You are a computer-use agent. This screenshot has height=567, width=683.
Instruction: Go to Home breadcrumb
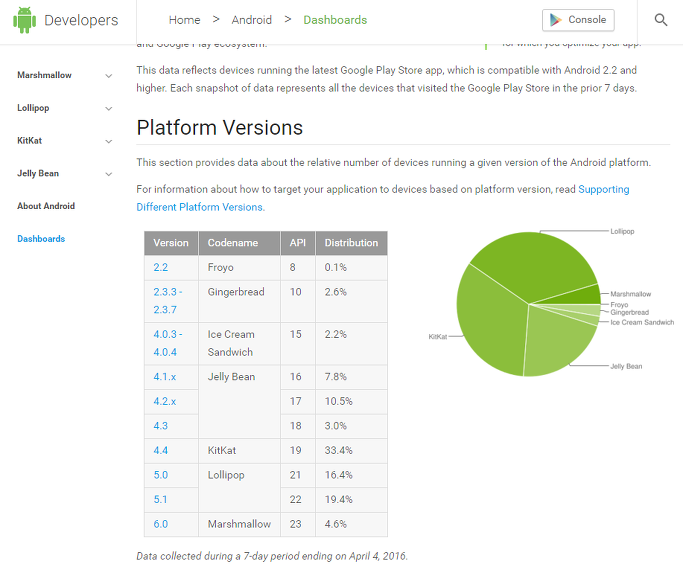coord(185,20)
